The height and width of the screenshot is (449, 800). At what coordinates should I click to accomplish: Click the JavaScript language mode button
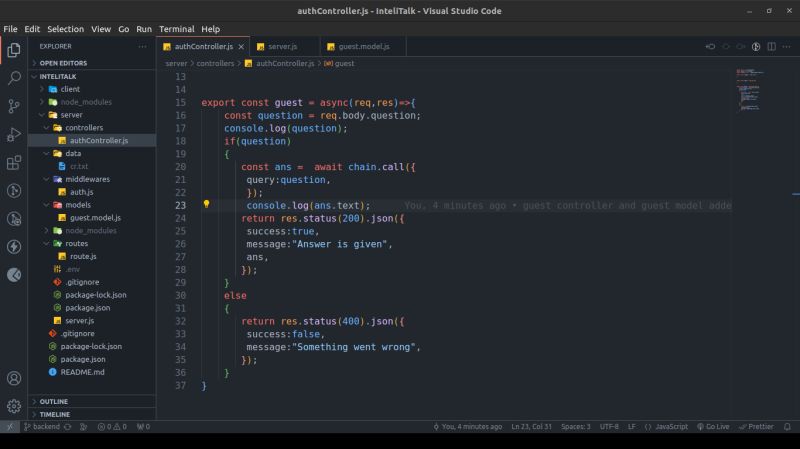[x=666, y=426]
